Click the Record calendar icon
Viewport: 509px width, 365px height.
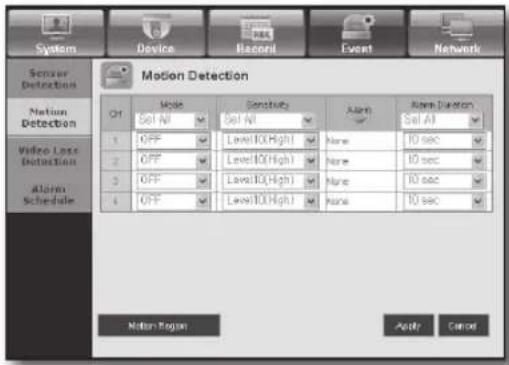(257, 29)
